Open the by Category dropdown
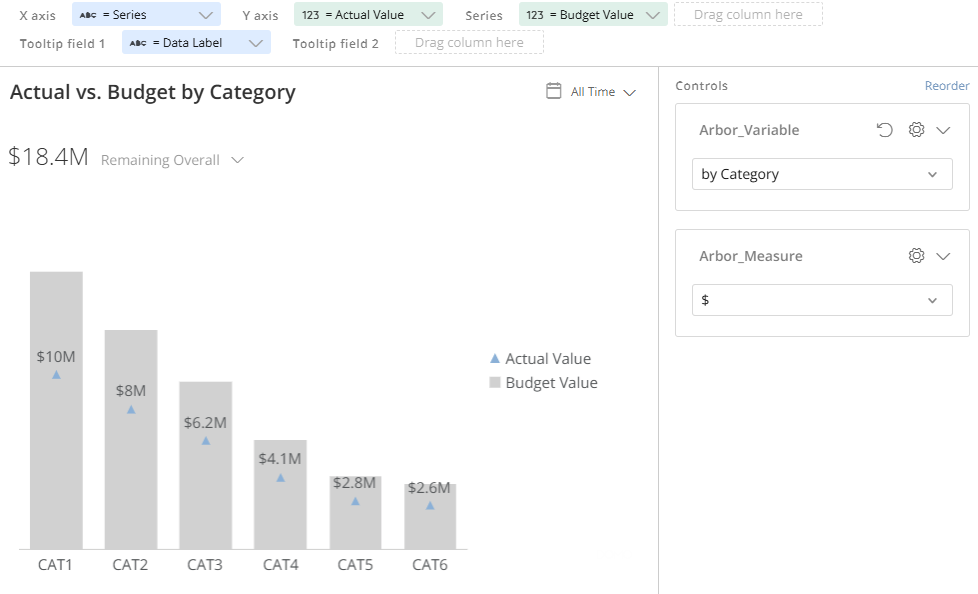This screenshot has width=978, height=594. coord(822,174)
